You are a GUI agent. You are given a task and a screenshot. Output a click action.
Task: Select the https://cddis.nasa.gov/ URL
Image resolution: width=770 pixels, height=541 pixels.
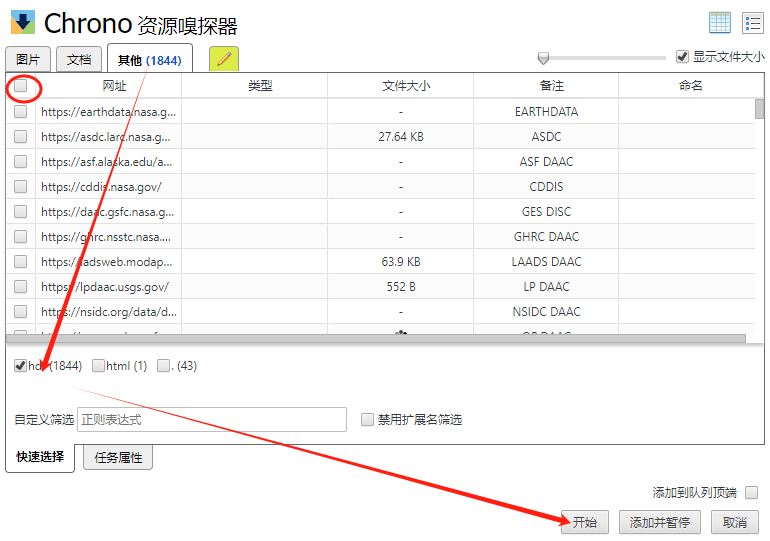pos(101,187)
